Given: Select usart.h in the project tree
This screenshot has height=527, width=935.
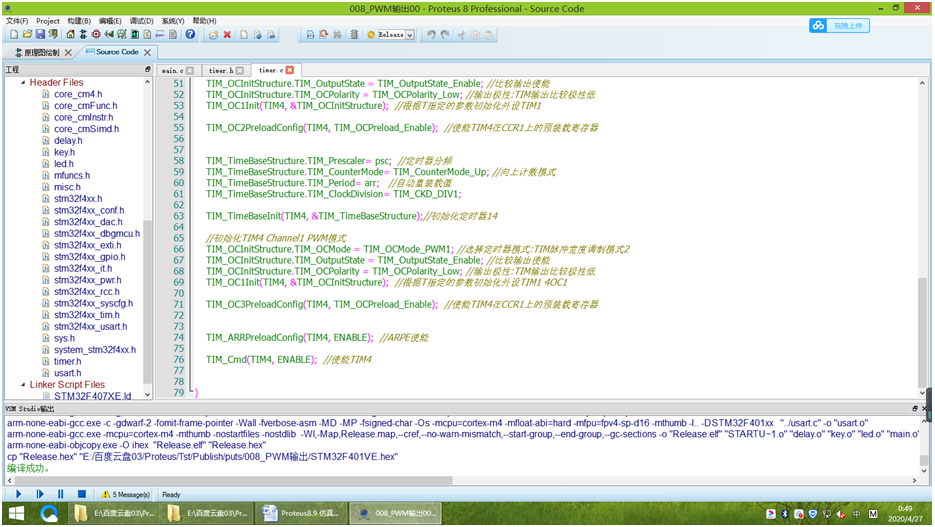Looking at the screenshot, I should pyautogui.click(x=67, y=373).
